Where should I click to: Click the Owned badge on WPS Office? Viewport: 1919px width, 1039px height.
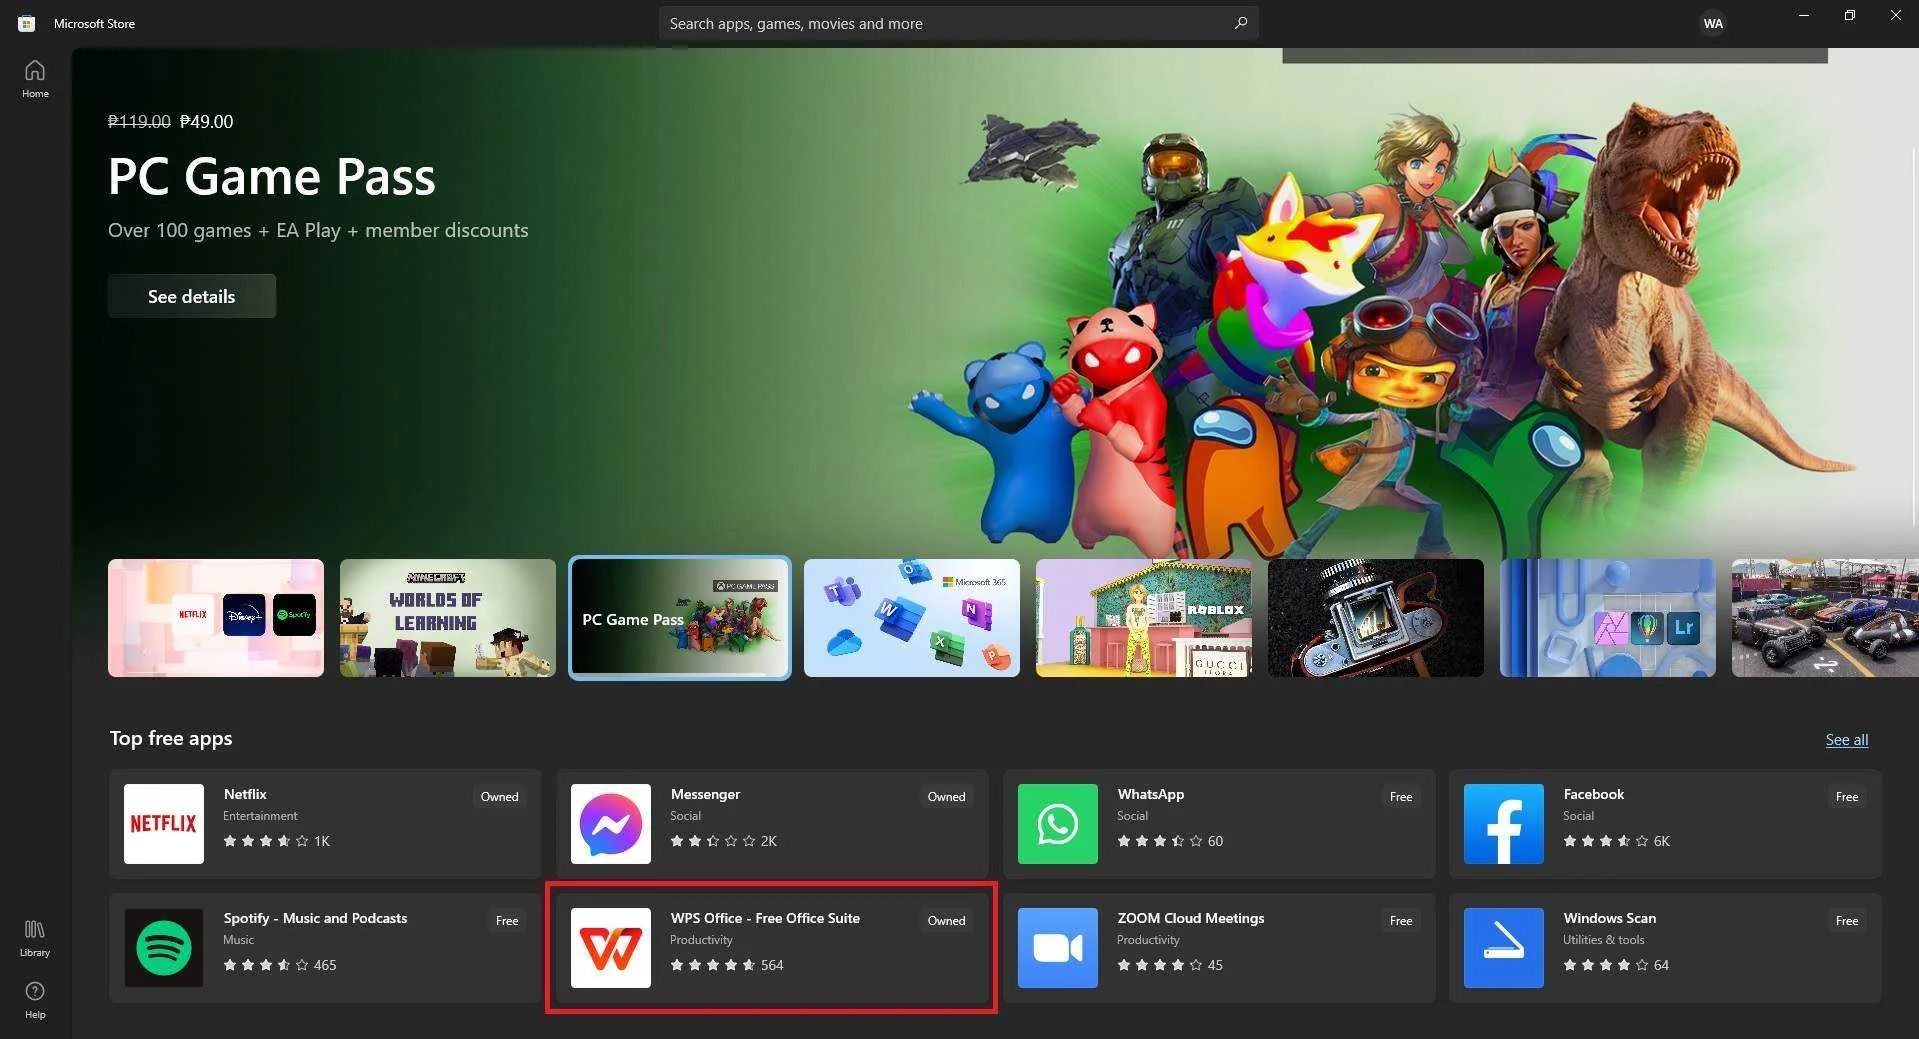pos(946,921)
